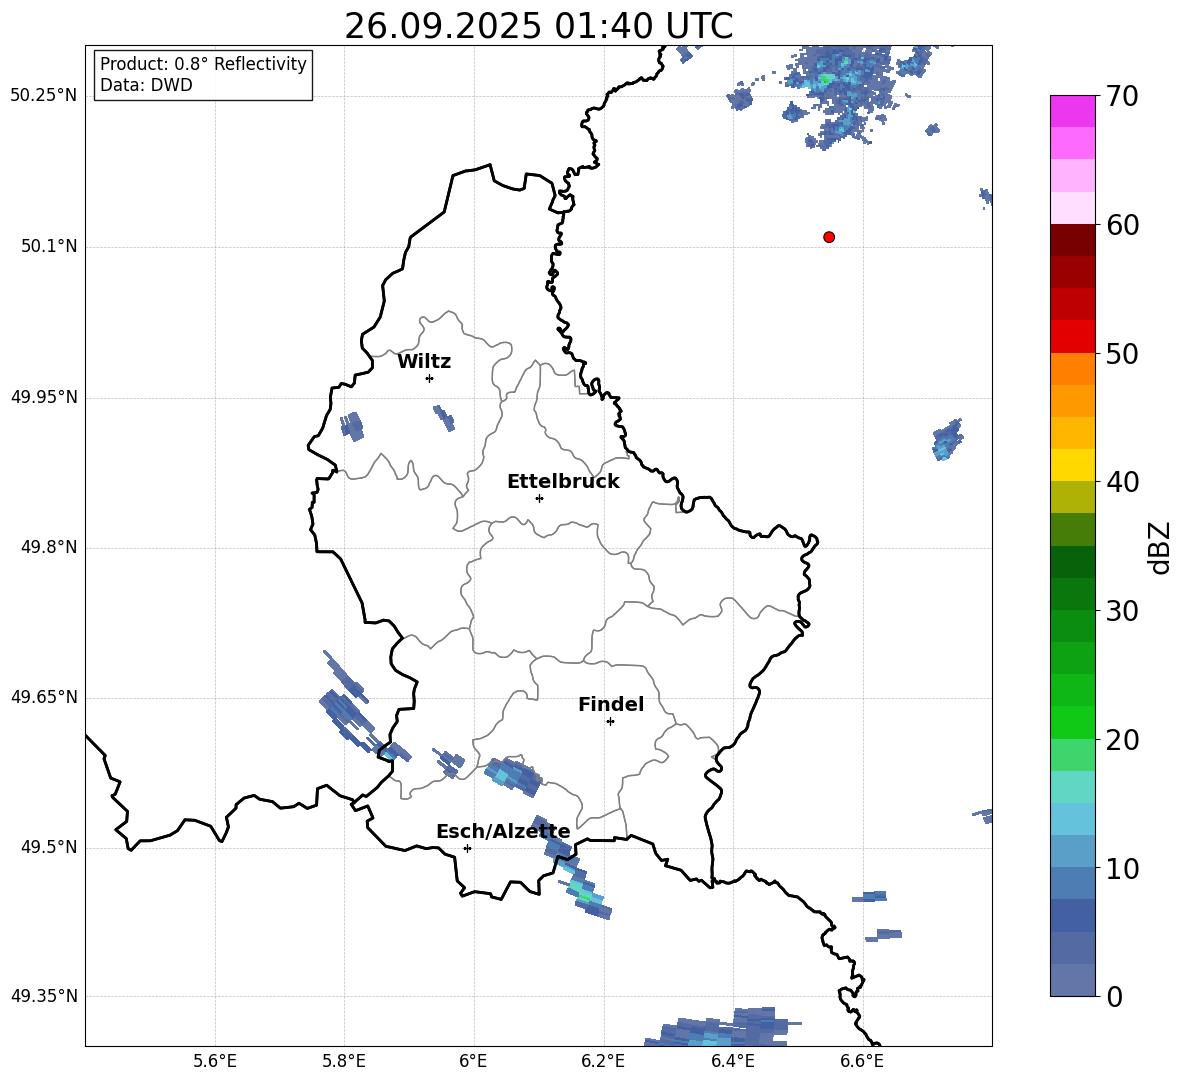Click the 49.35°N latitude label
Screen dimensions: 1184x1081
point(44,996)
